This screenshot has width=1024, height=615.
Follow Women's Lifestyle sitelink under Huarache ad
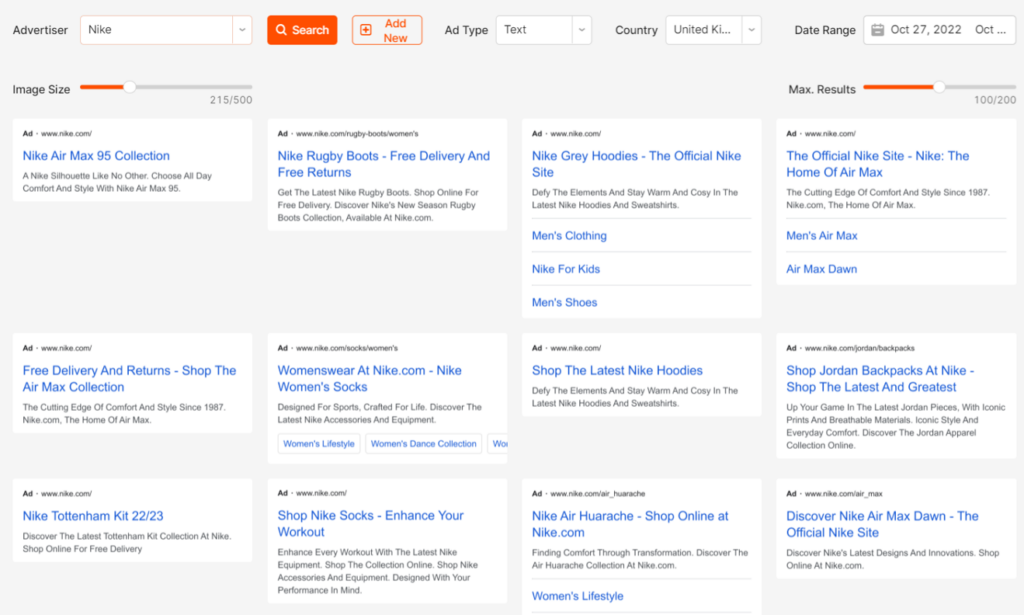[x=577, y=596]
